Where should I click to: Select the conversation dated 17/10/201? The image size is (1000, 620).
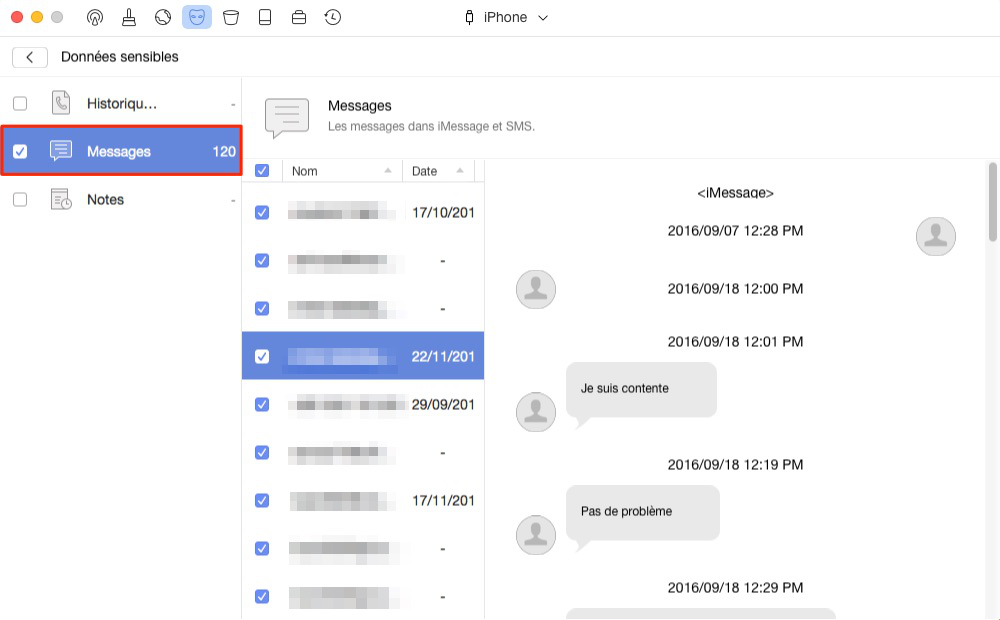click(363, 212)
